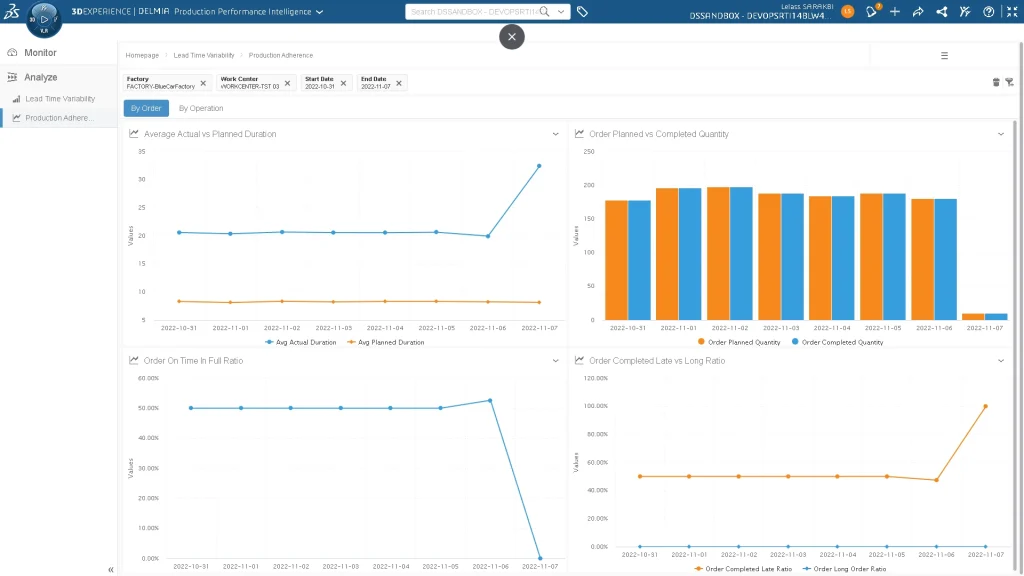
Task: Go to Homepage breadcrumb link
Action: (x=142, y=56)
